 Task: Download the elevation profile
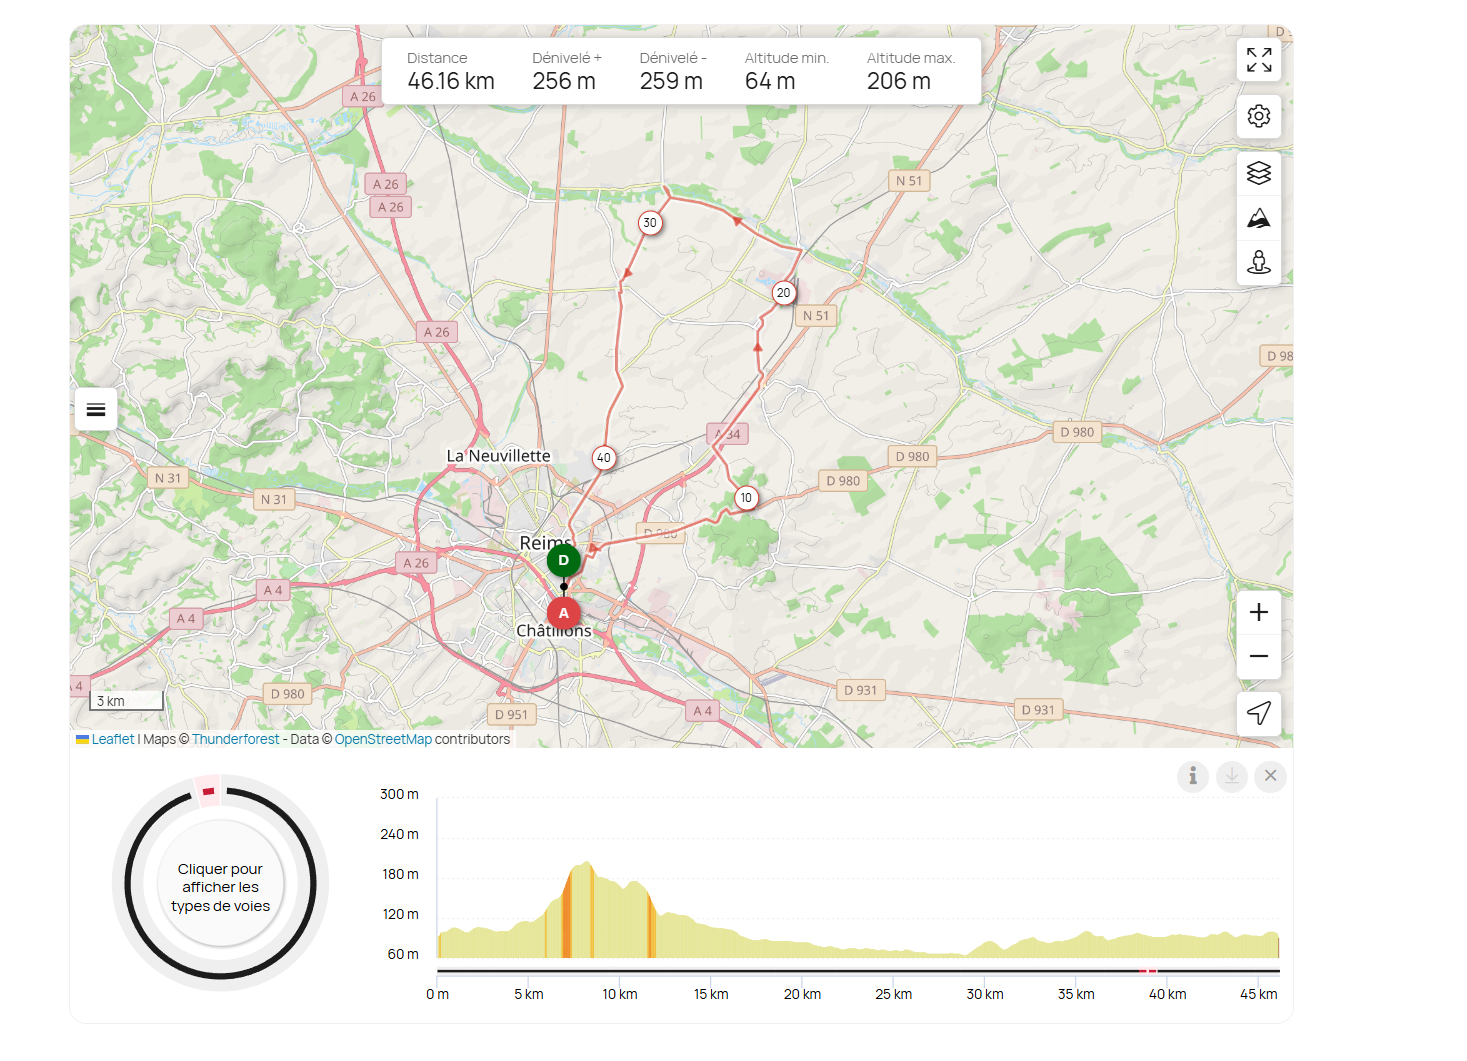[x=1231, y=776]
